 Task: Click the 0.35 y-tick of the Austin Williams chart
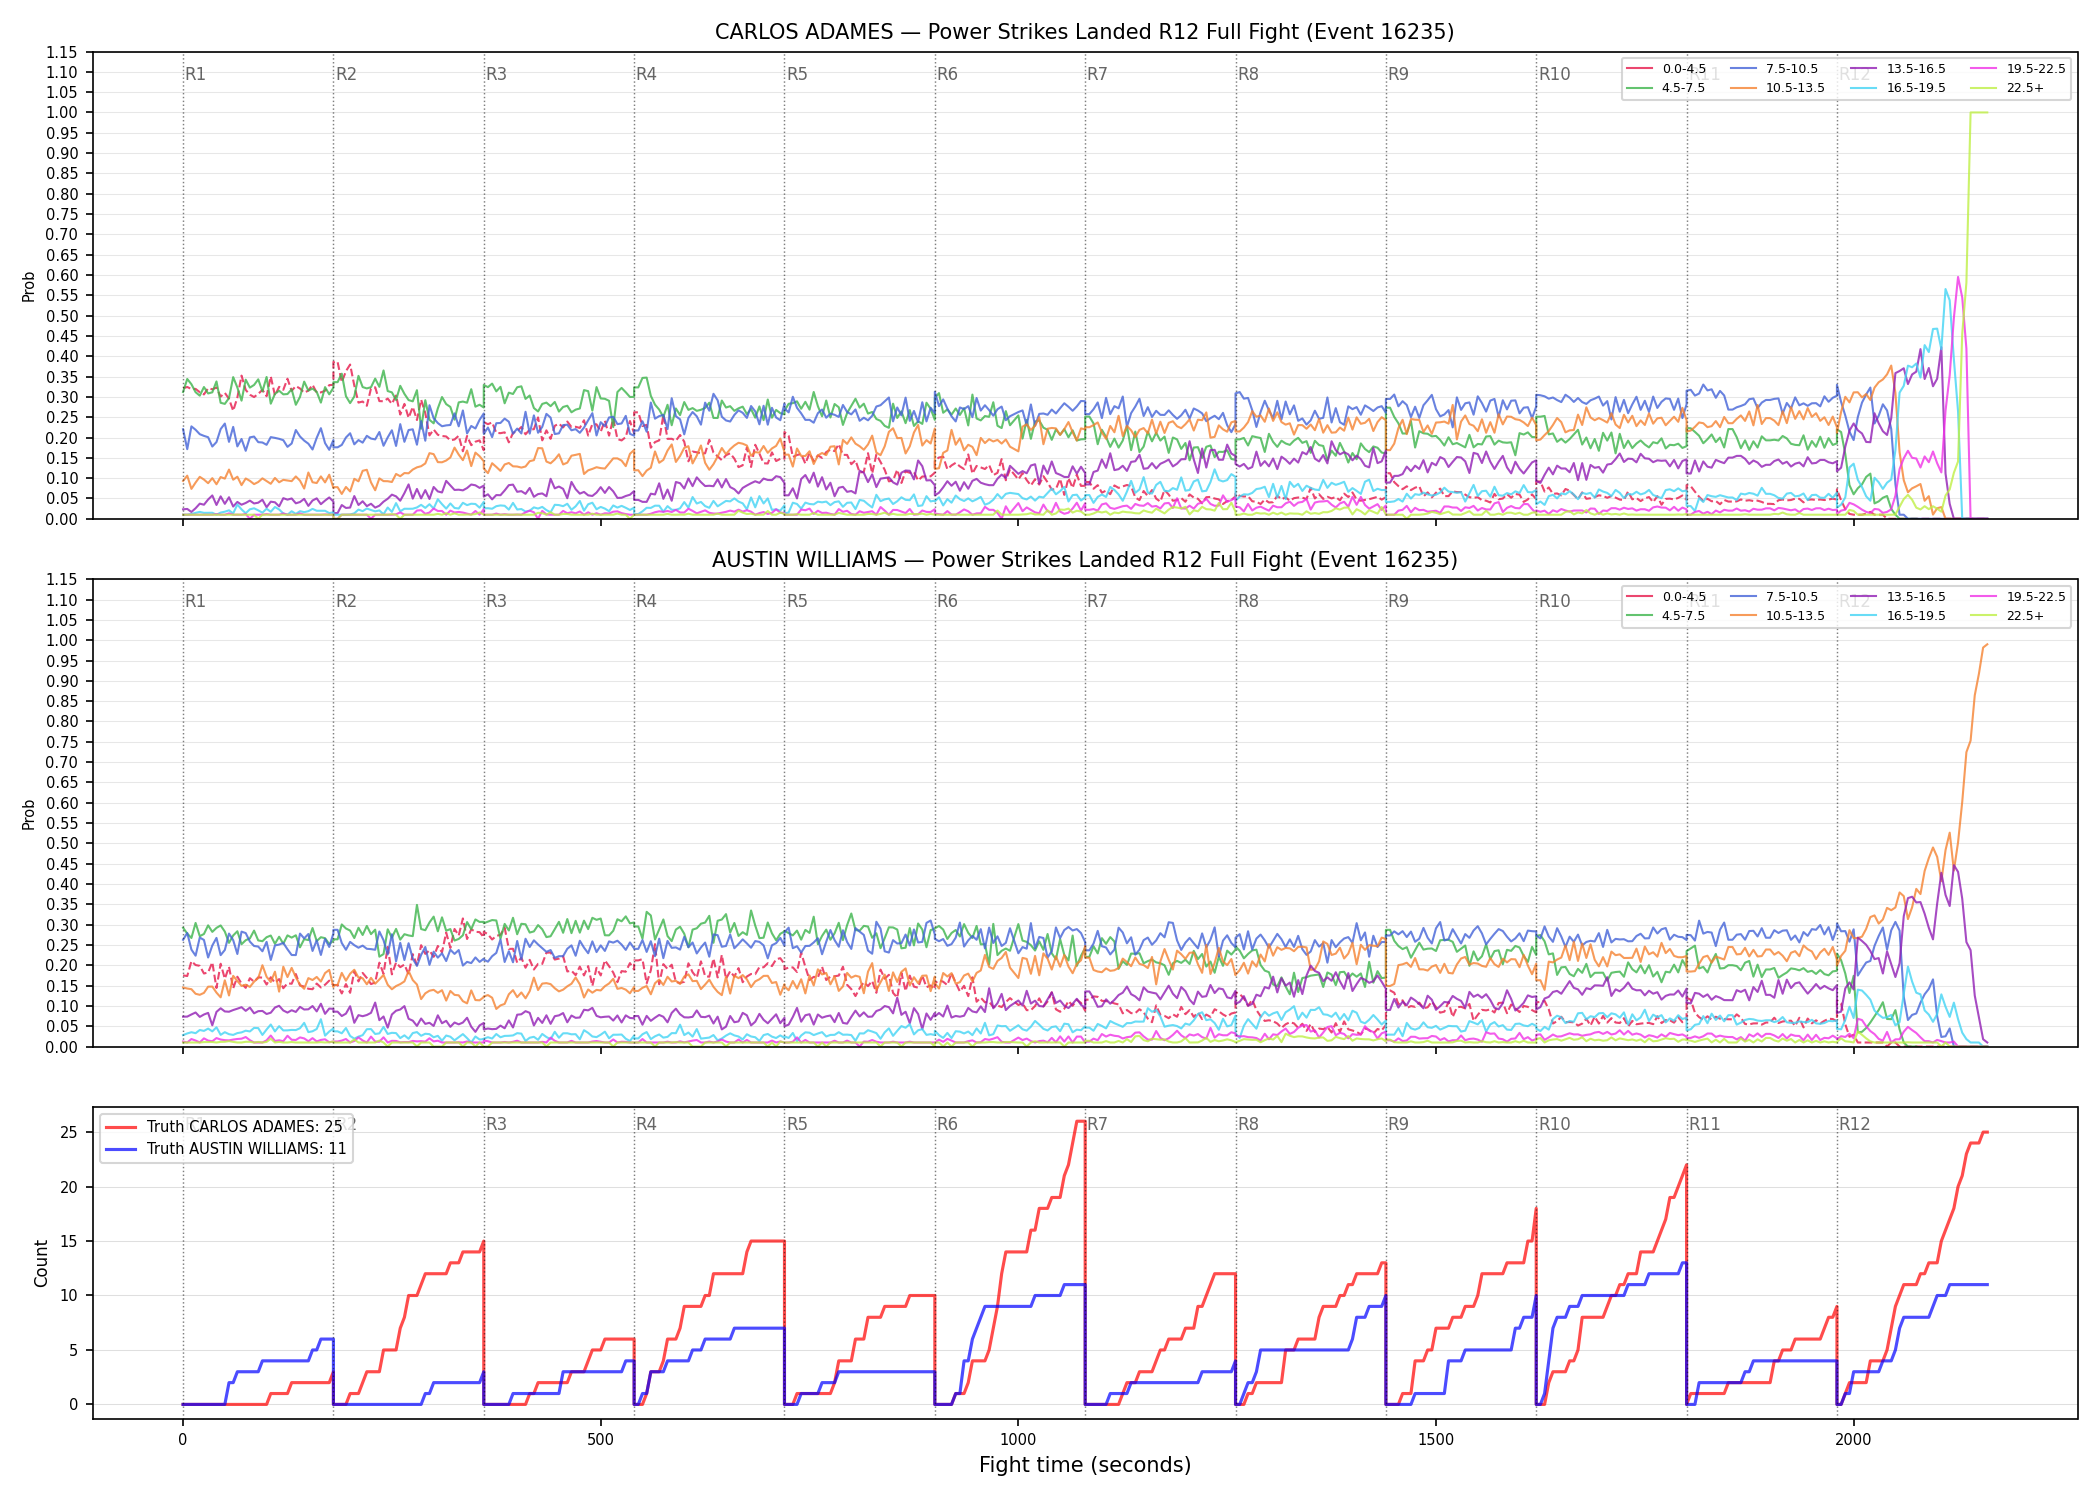[x=63, y=905]
